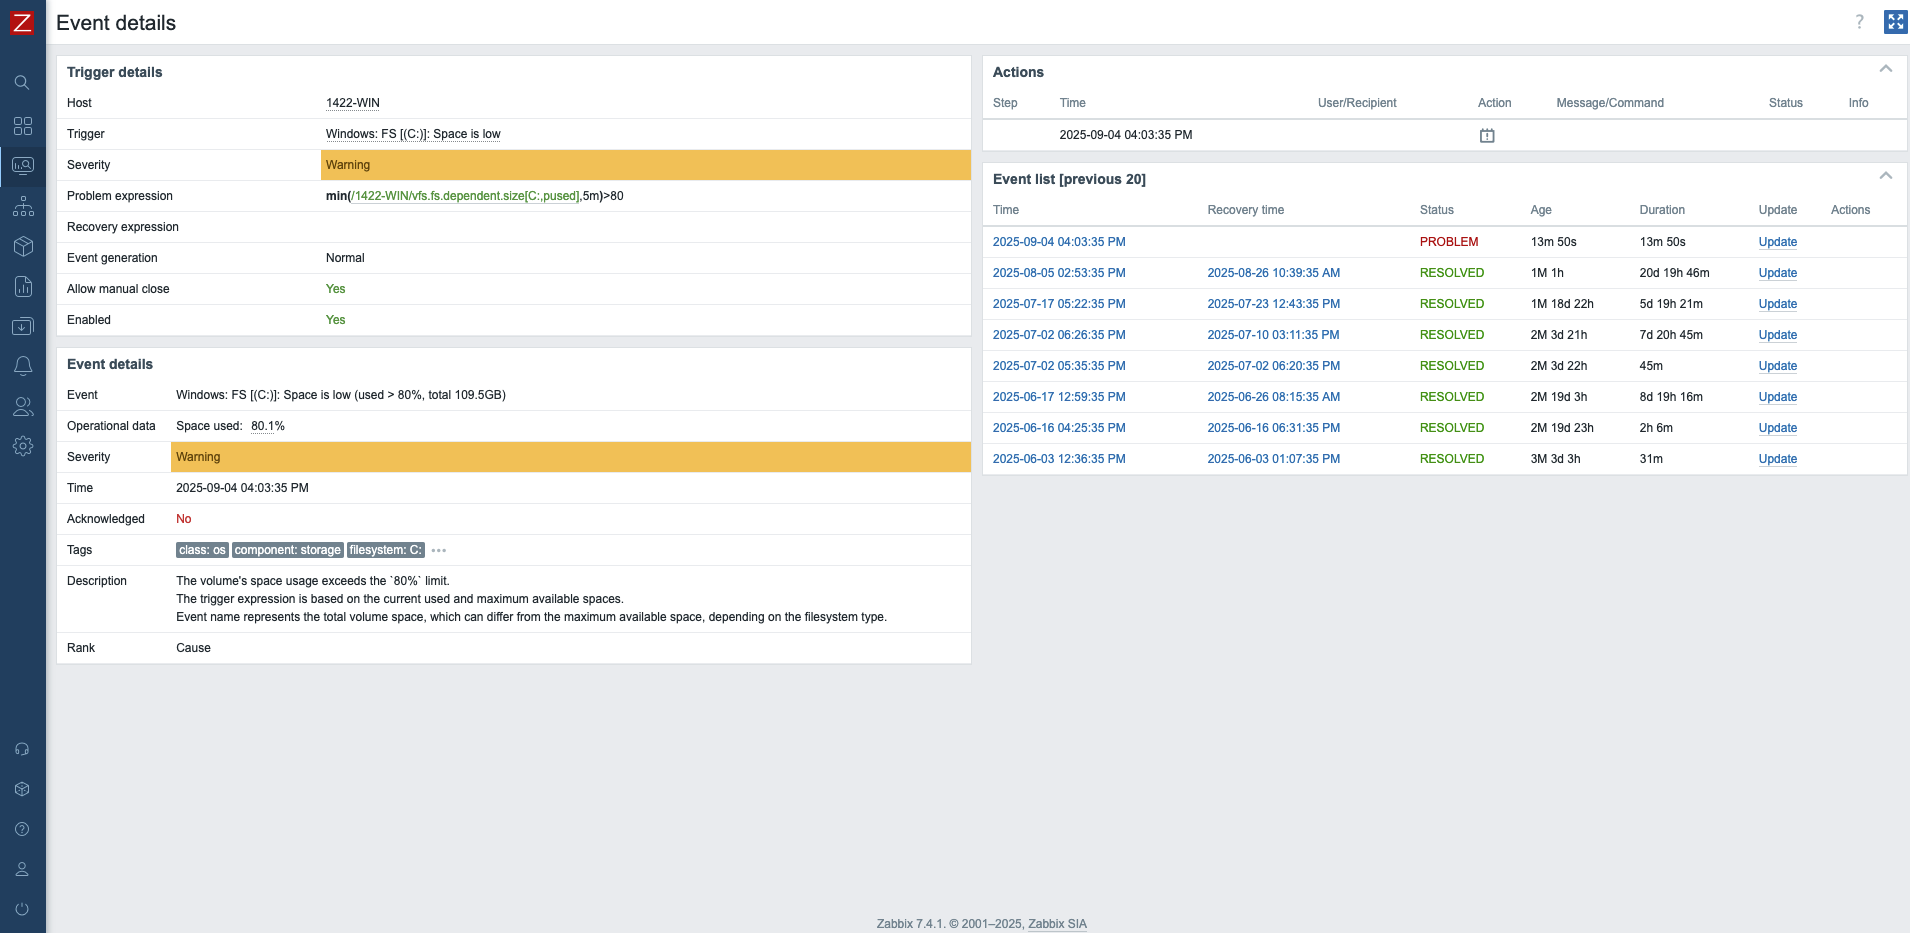1910x933 pixels.
Task: Show hidden tags via the ellipsis
Action: tap(438, 550)
